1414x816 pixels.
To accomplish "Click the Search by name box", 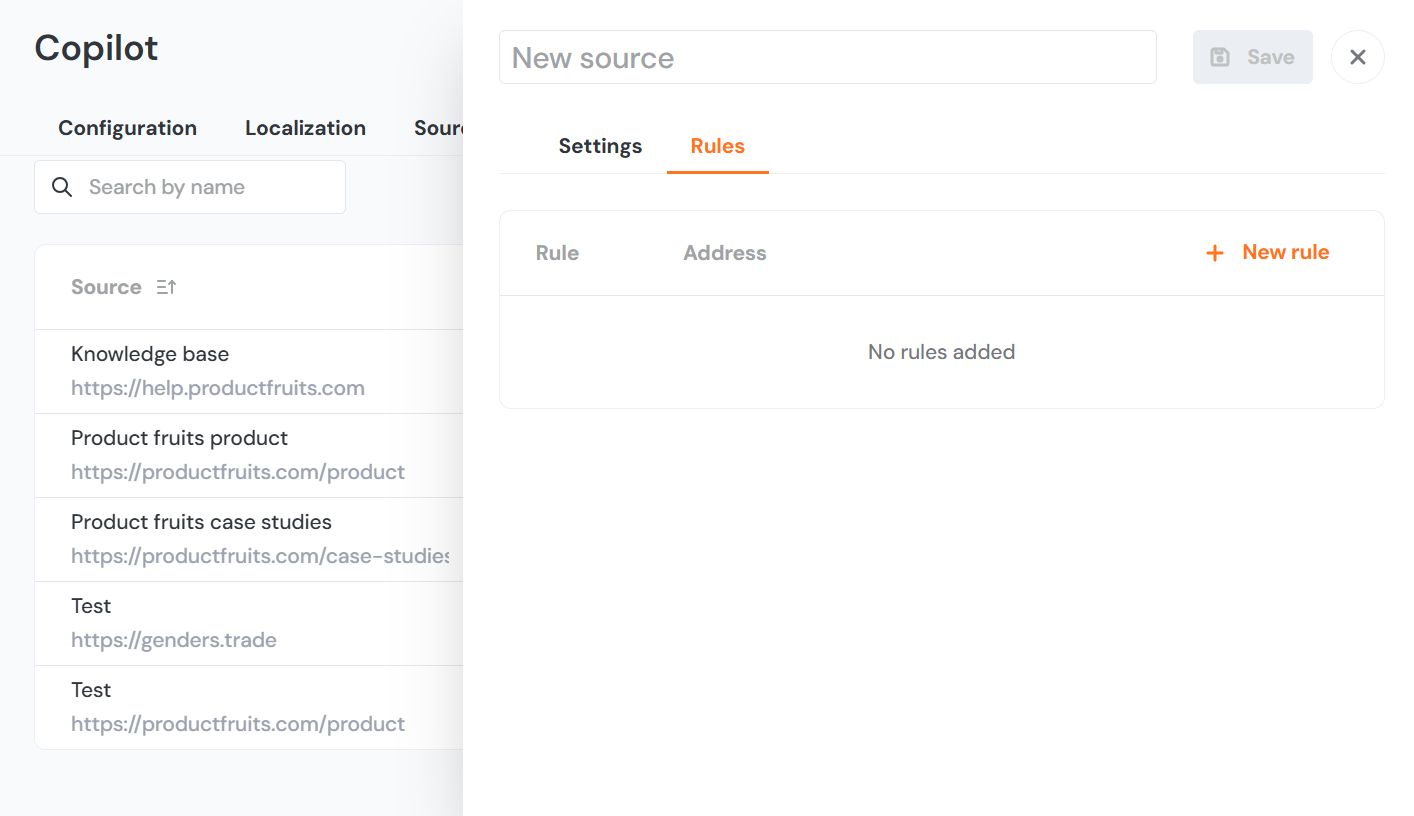I will click(205, 187).
